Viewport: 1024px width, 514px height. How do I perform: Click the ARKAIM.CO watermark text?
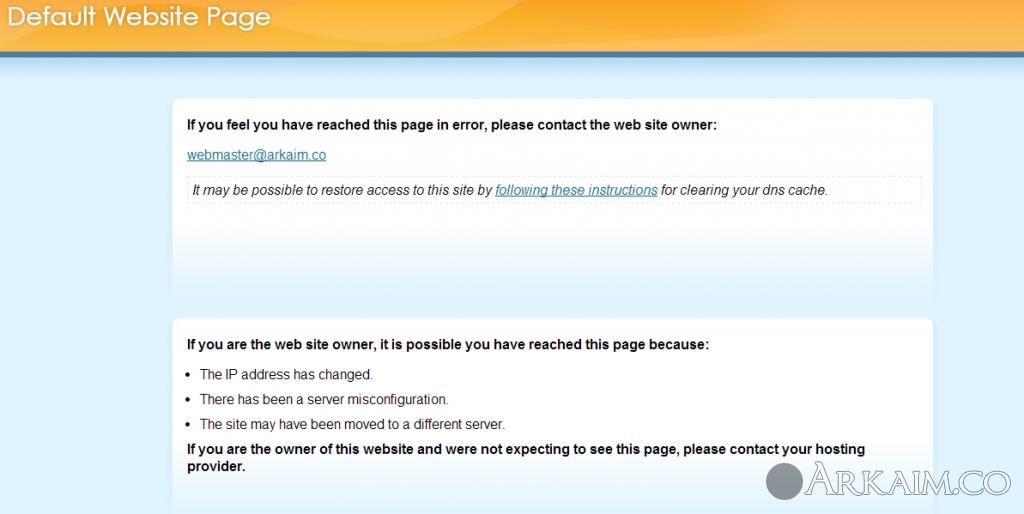[910, 480]
